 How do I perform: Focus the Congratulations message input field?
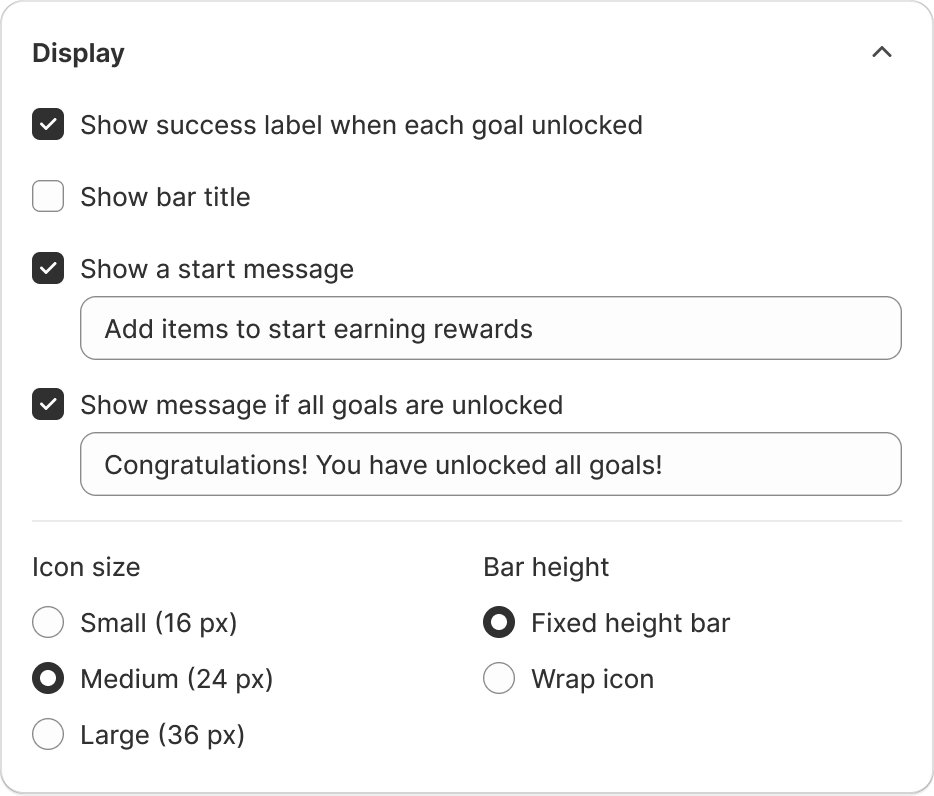pos(490,464)
